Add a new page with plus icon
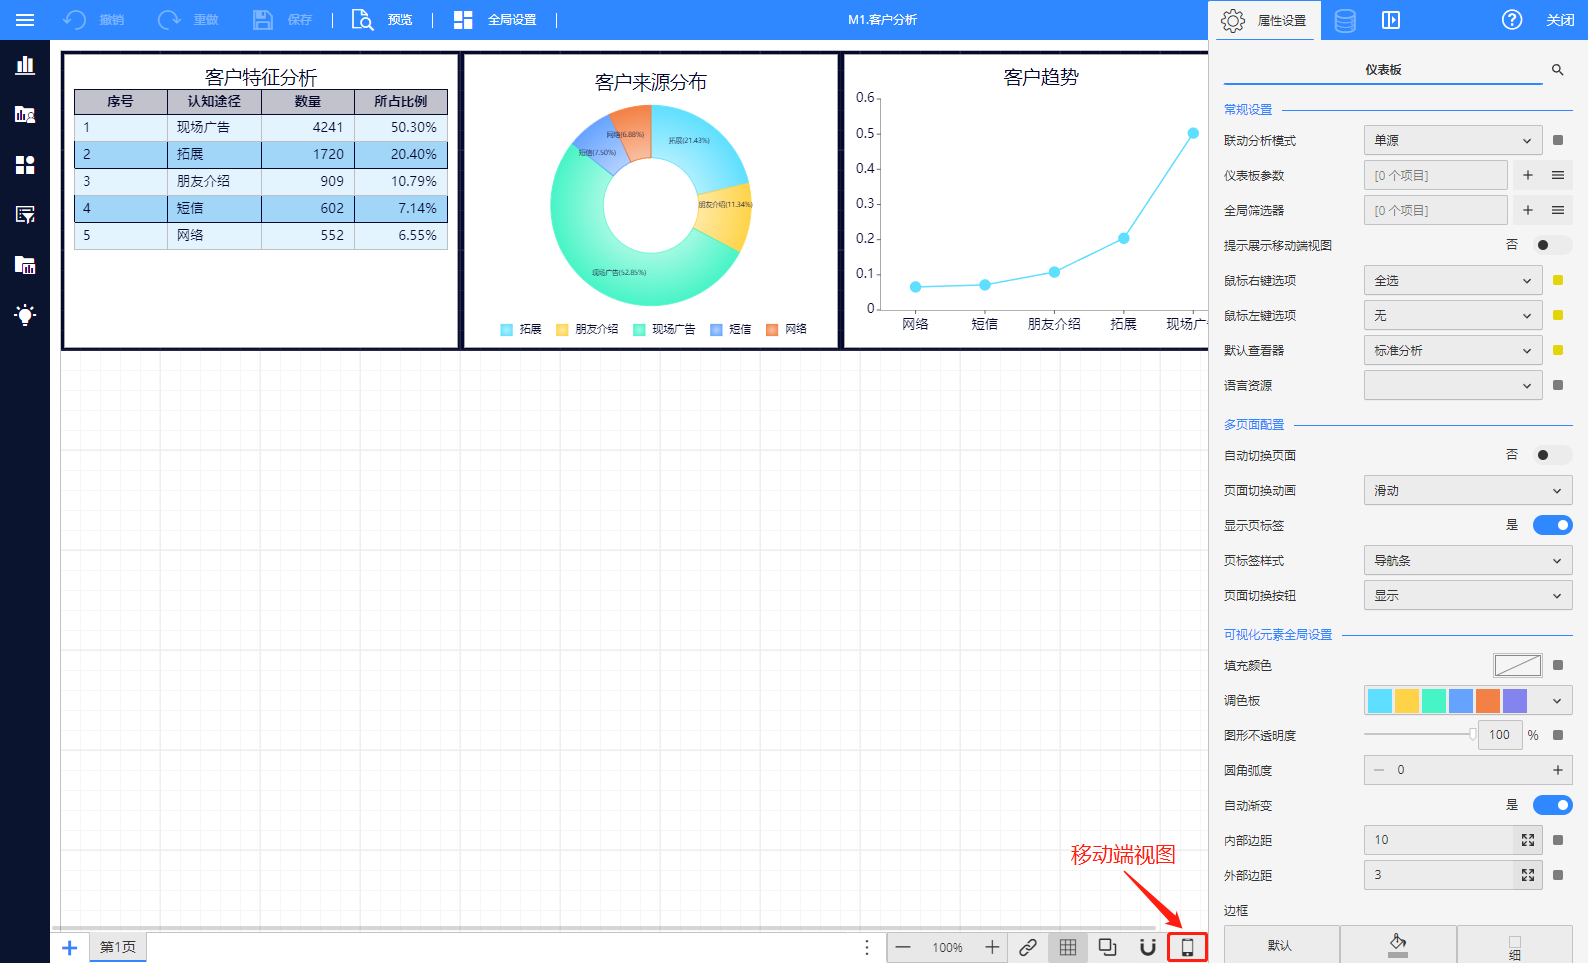The image size is (1588, 963). [x=70, y=947]
